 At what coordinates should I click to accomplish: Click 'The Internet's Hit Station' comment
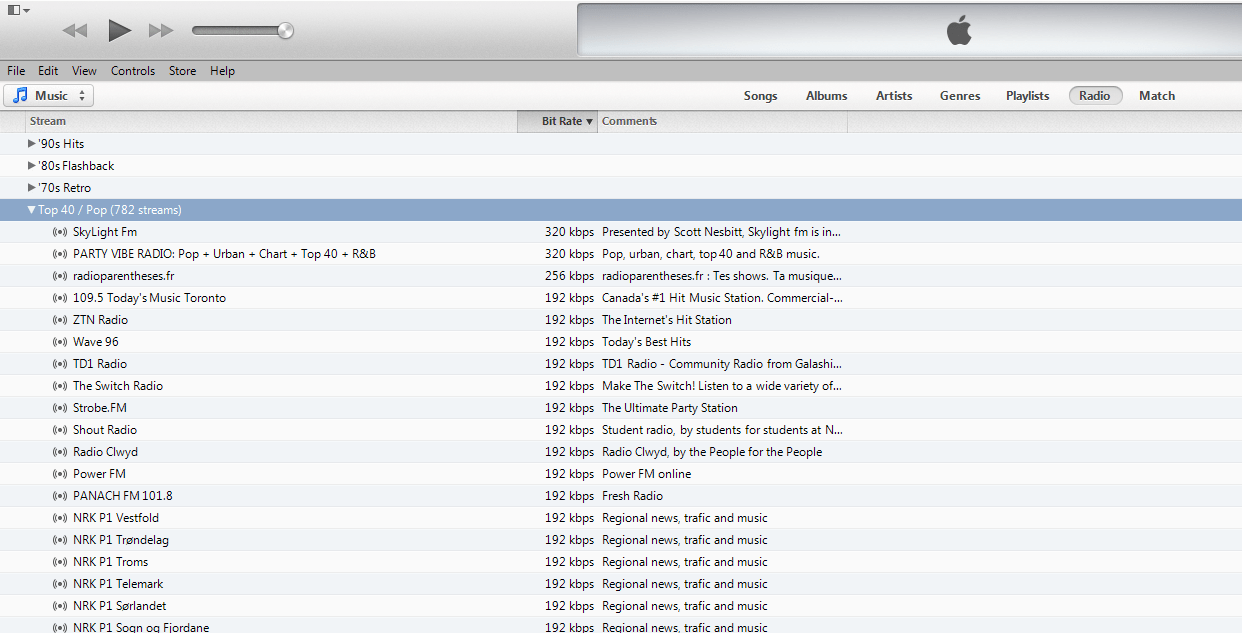point(667,320)
